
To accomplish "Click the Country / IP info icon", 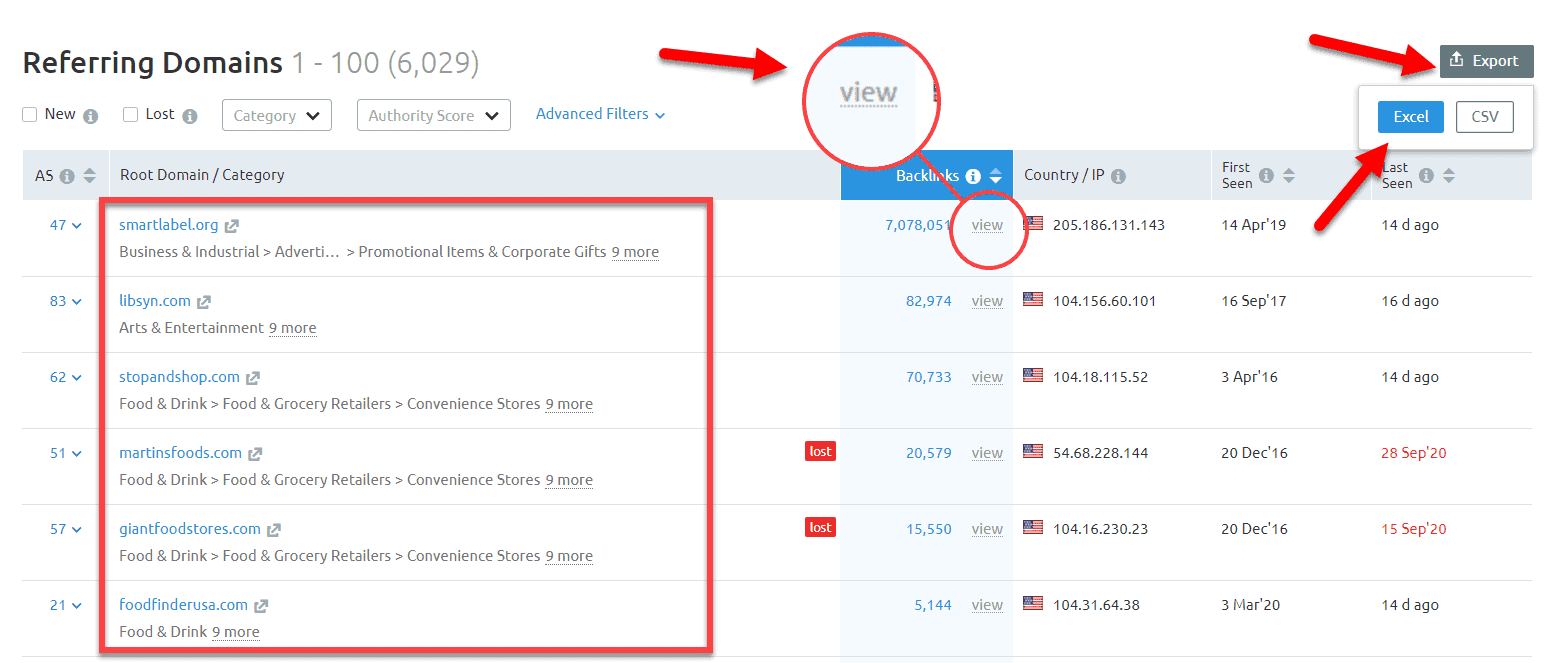I will 1118,176.
